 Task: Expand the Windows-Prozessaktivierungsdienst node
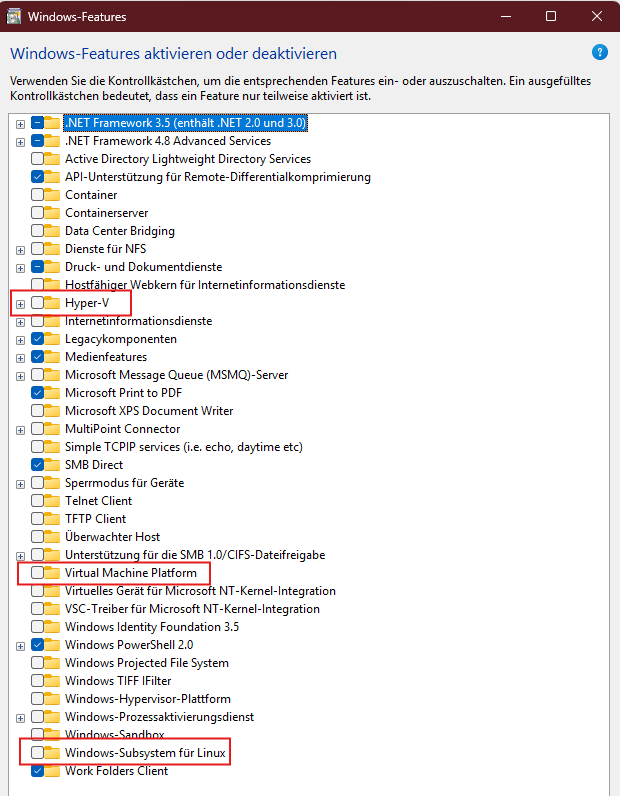pyautogui.click(x=20, y=718)
